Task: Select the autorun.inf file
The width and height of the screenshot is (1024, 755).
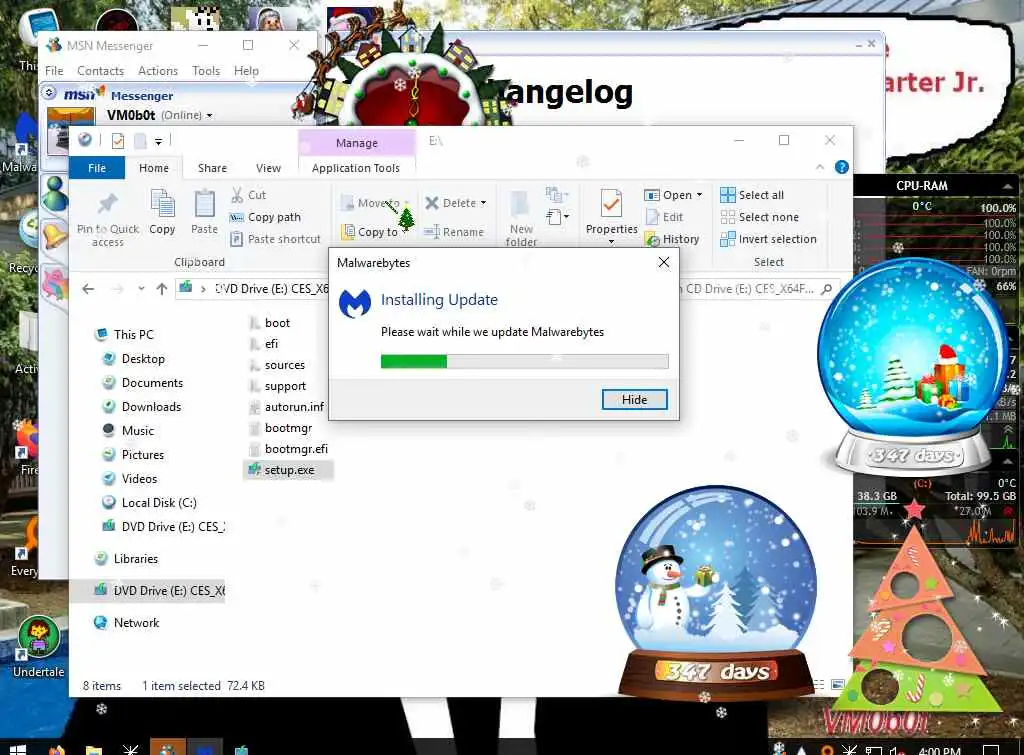Action: tap(287, 407)
